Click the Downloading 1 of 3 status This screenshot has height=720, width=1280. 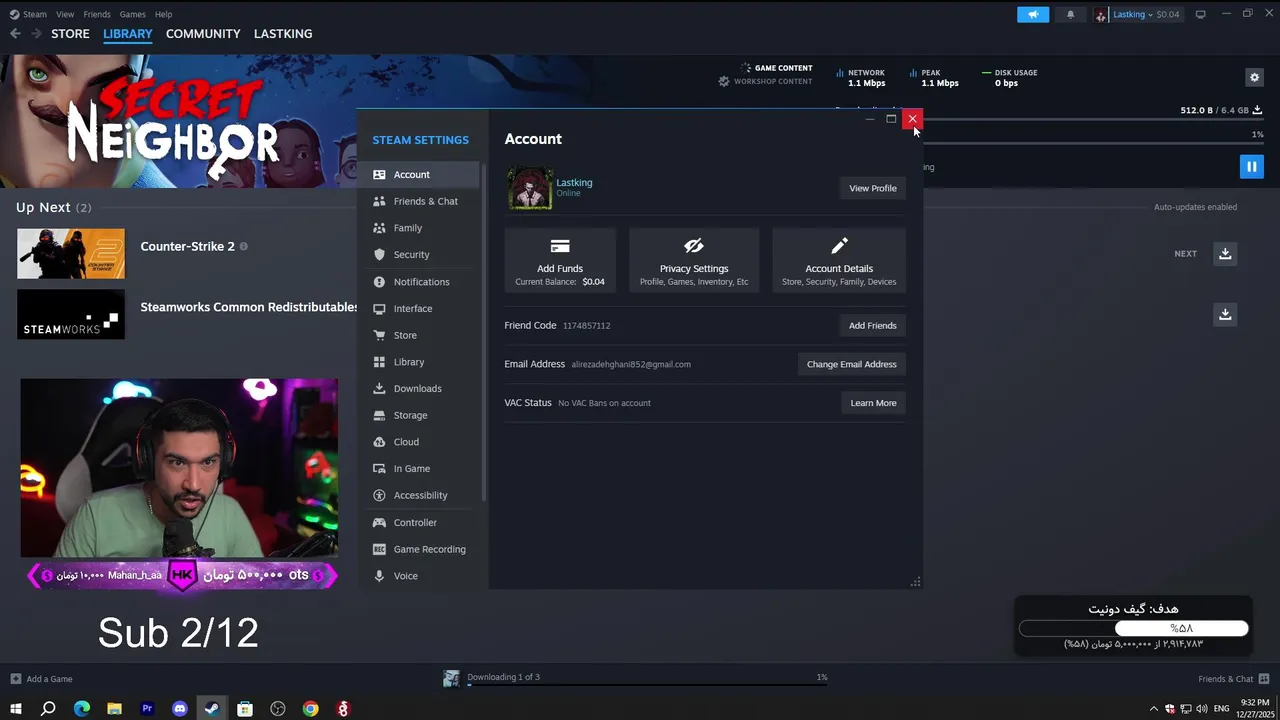[x=503, y=677]
